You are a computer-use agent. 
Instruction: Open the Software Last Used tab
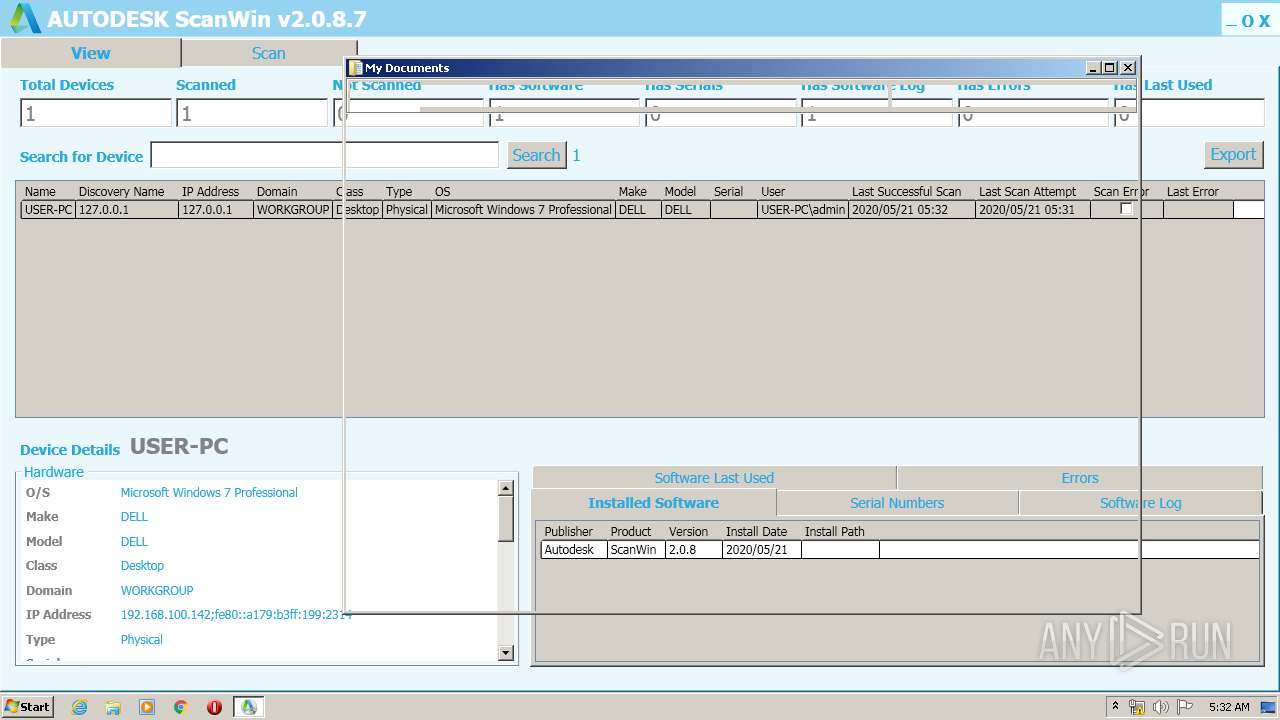[x=714, y=478]
